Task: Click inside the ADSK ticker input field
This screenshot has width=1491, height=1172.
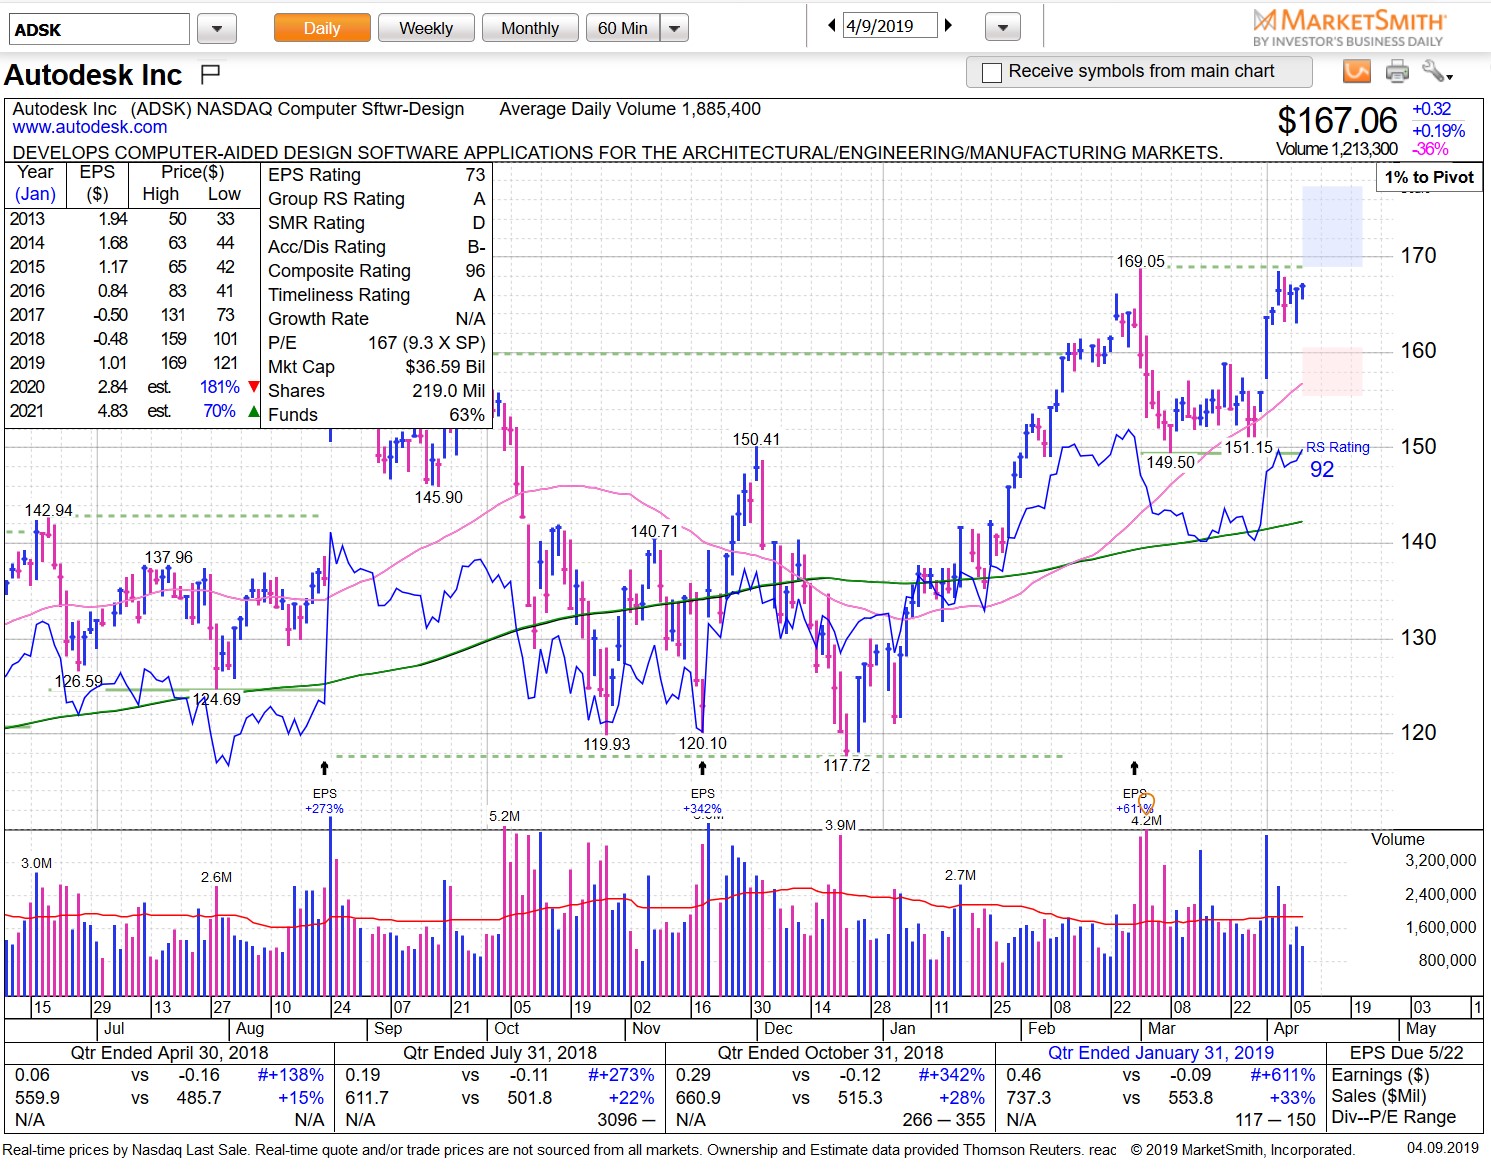Action: [x=97, y=27]
